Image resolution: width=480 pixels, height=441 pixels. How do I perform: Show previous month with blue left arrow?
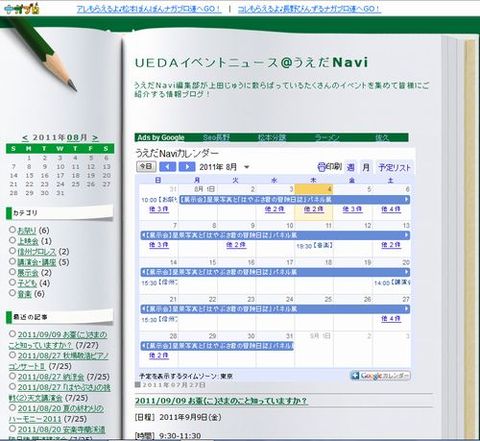tap(168, 166)
